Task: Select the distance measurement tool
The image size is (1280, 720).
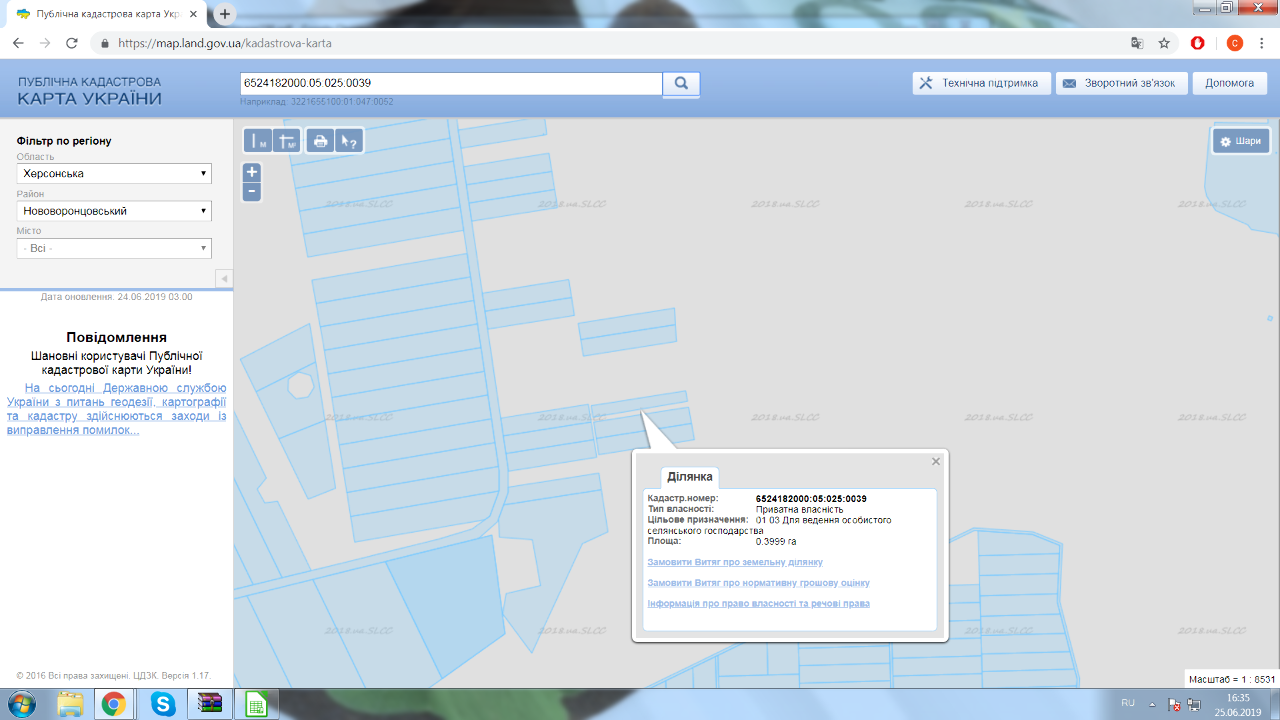Action: point(259,141)
